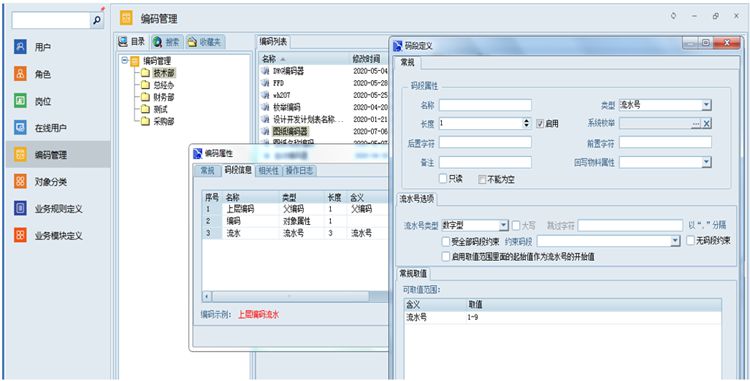Click the 枚举编码 item icon
Image resolution: width=750 pixels, height=381 pixels.
tap(265, 107)
